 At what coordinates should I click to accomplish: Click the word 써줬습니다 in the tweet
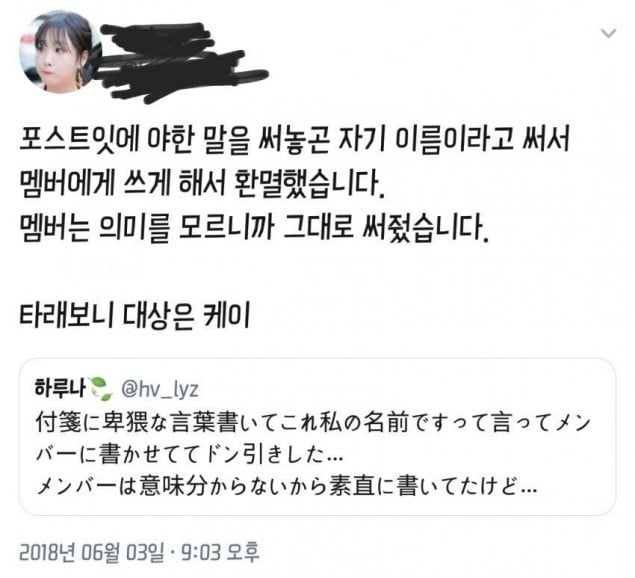pyautogui.click(x=425, y=228)
